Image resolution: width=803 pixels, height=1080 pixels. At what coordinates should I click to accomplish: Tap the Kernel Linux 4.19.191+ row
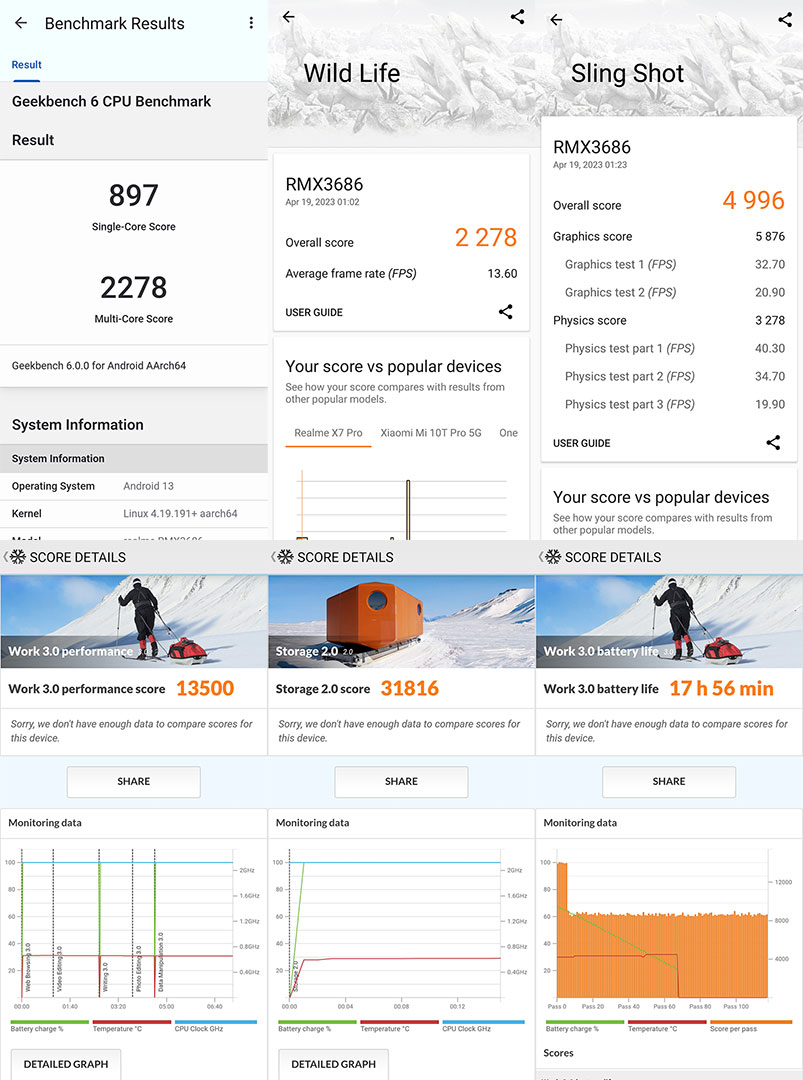point(134,514)
